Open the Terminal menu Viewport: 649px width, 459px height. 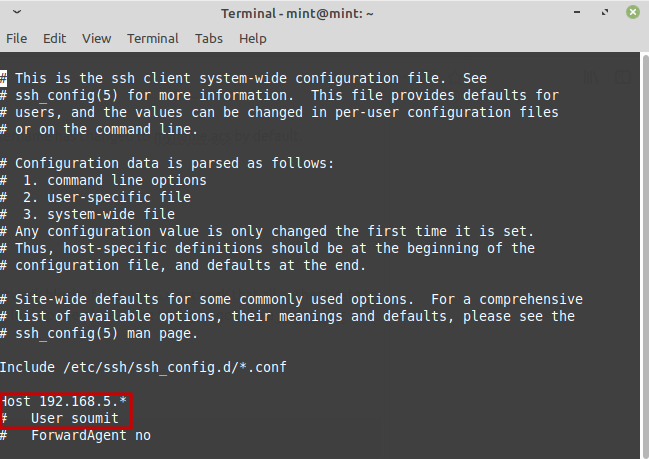click(152, 38)
